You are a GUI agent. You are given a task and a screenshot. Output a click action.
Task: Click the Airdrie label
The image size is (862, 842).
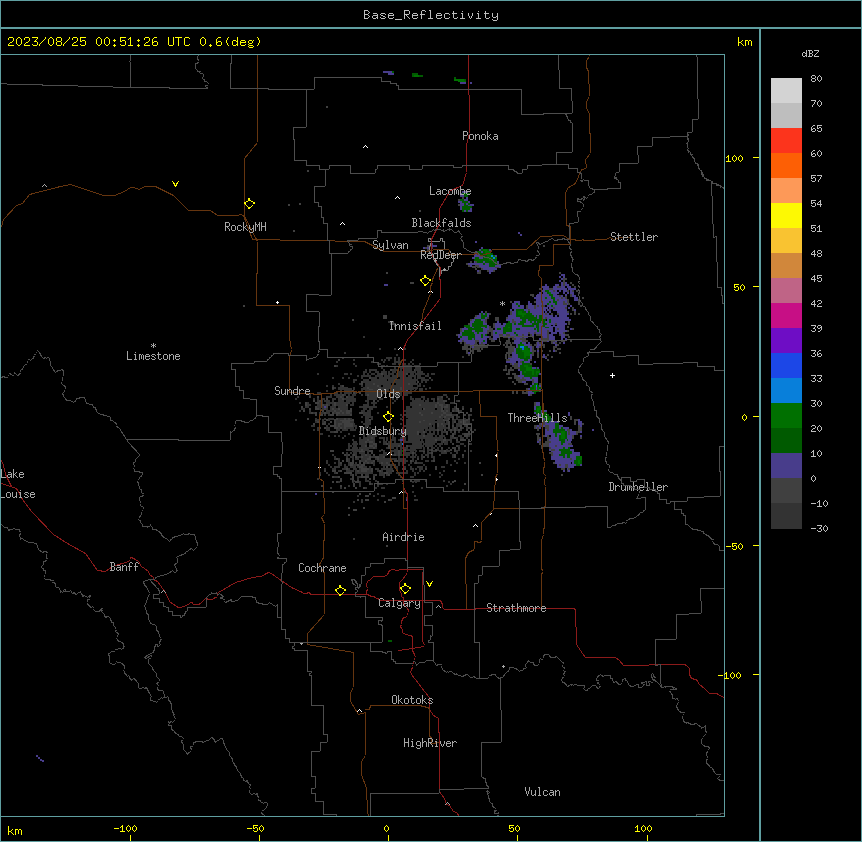pyautogui.click(x=404, y=537)
